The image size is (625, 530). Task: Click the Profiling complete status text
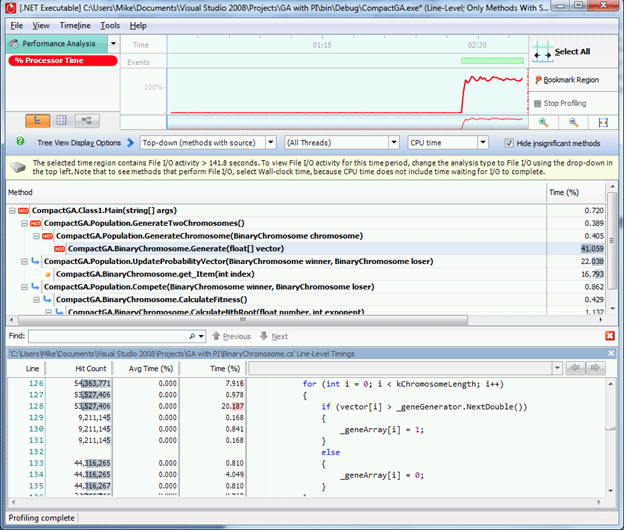click(x=41, y=518)
